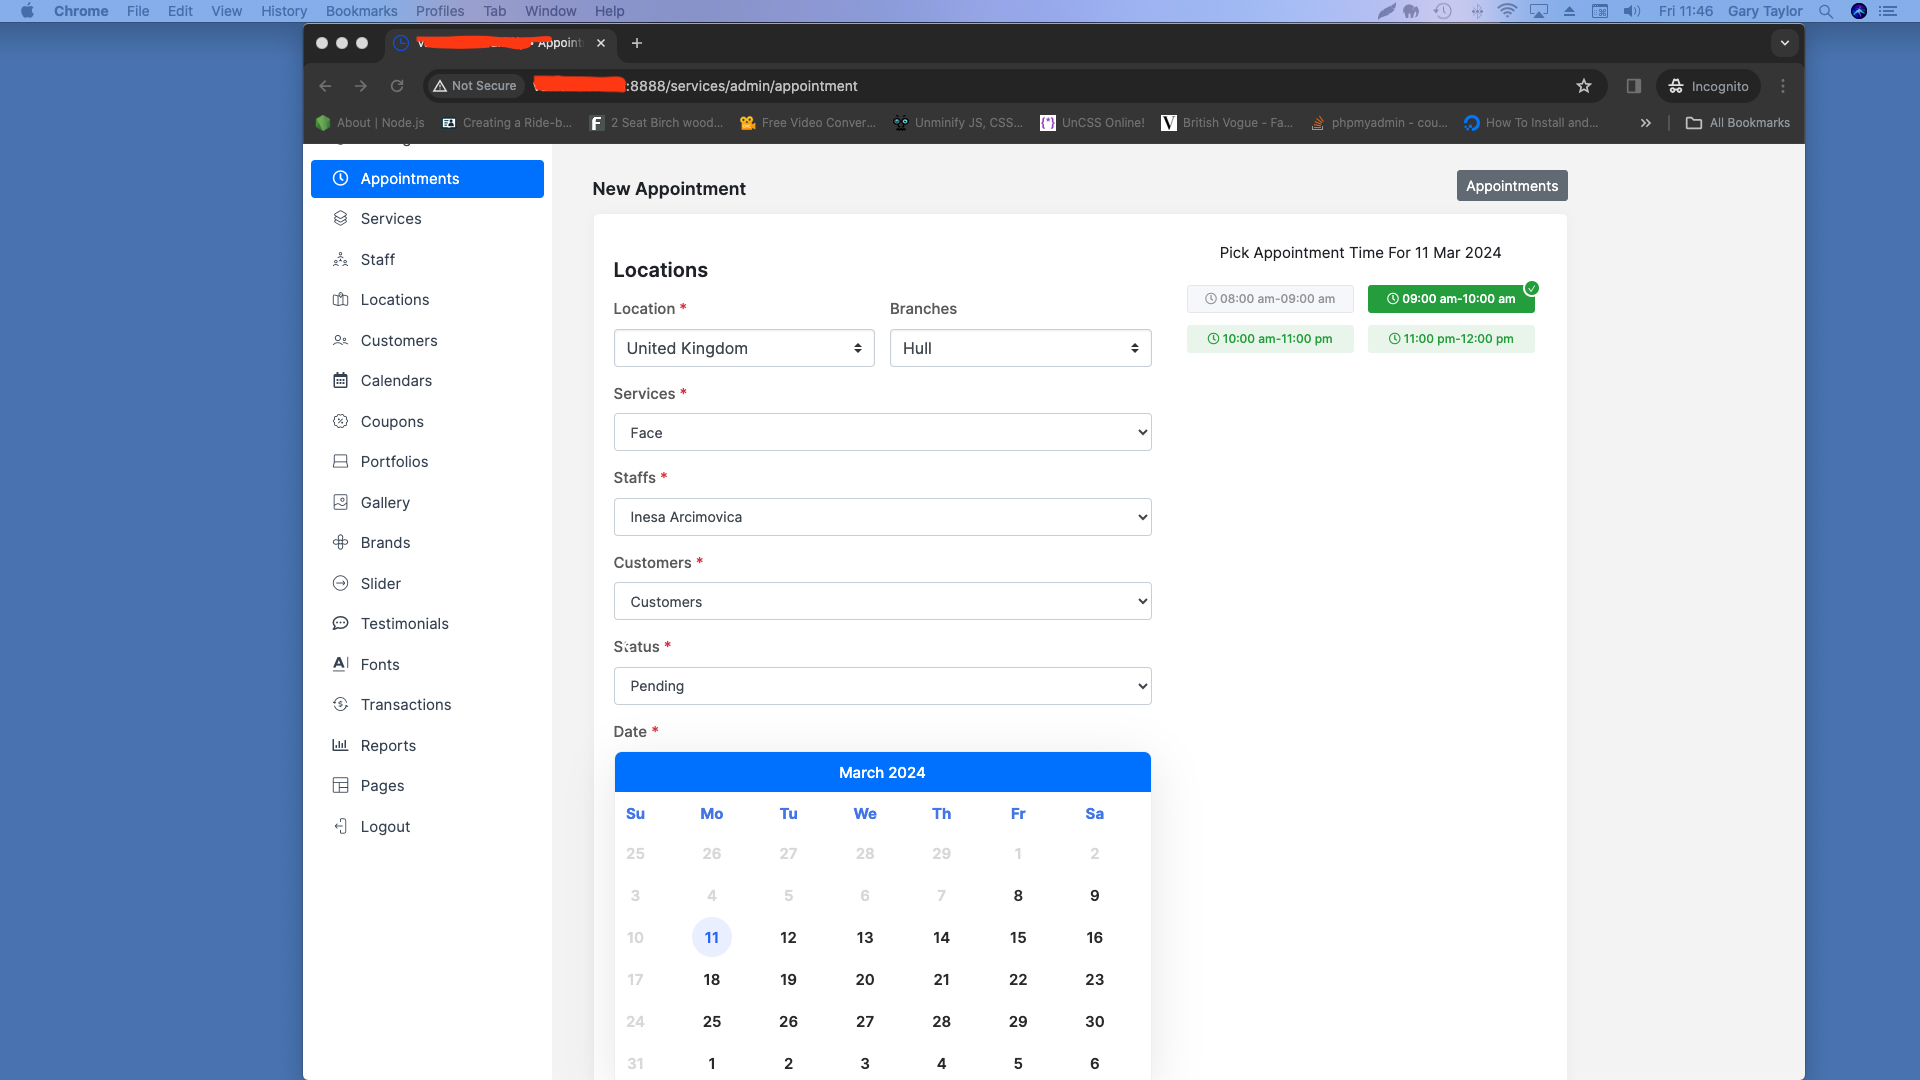The image size is (1920, 1080).
Task: Open Chrome Profiles menu
Action: (440, 11)
